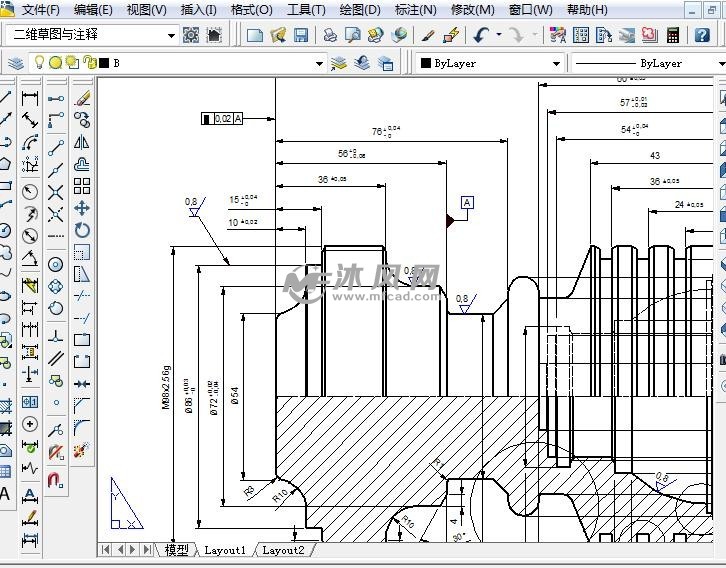The height and width of the screenshot is (568, 726).
Task: Select the Aligned dimension tool
Action: click(30, 120)
